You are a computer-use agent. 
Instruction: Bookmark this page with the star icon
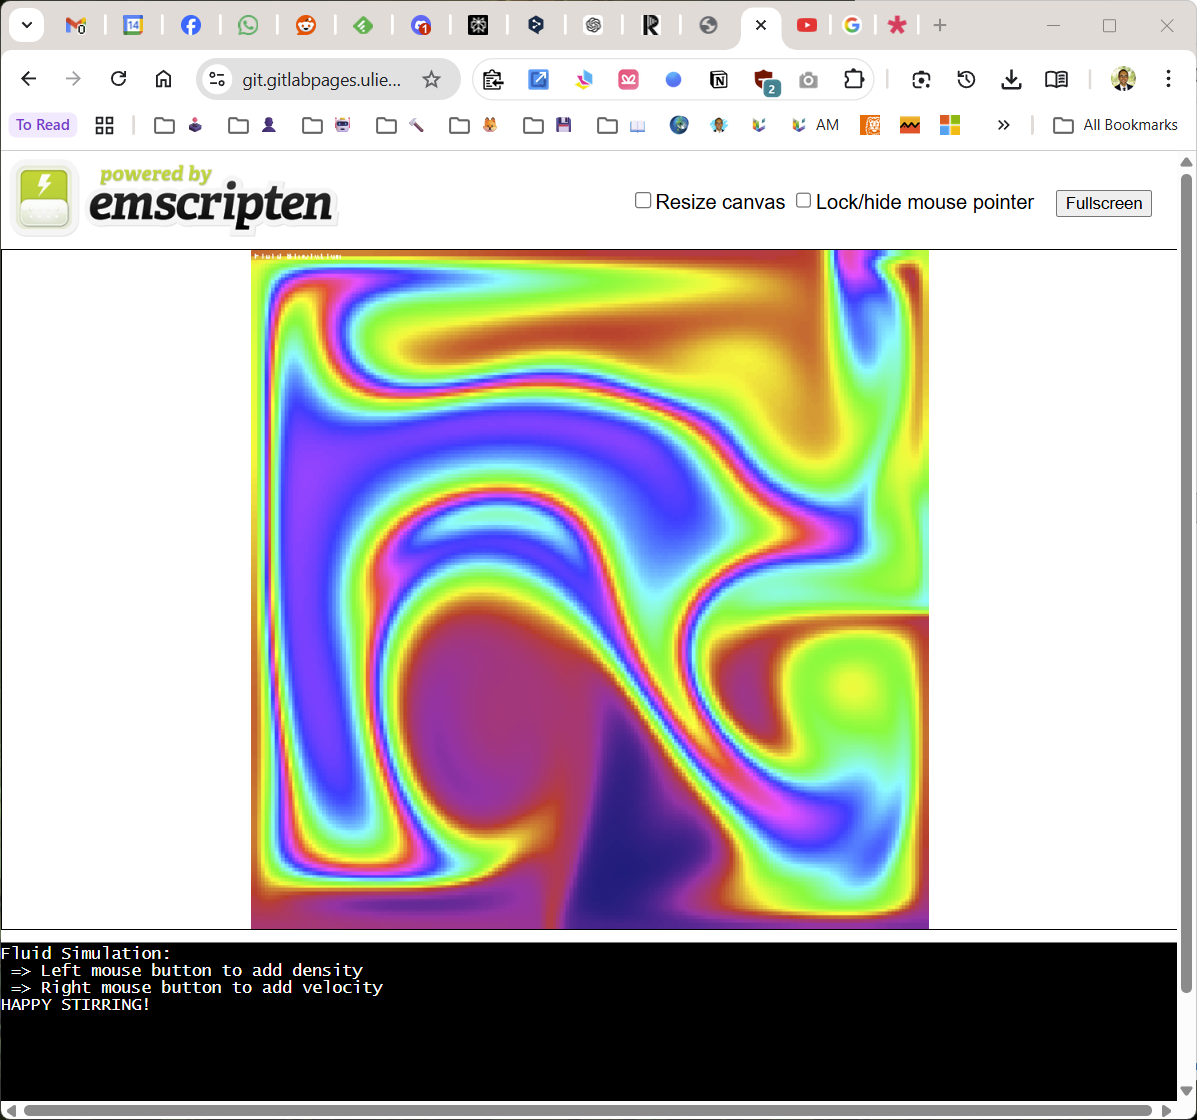[x=431, y=79]
